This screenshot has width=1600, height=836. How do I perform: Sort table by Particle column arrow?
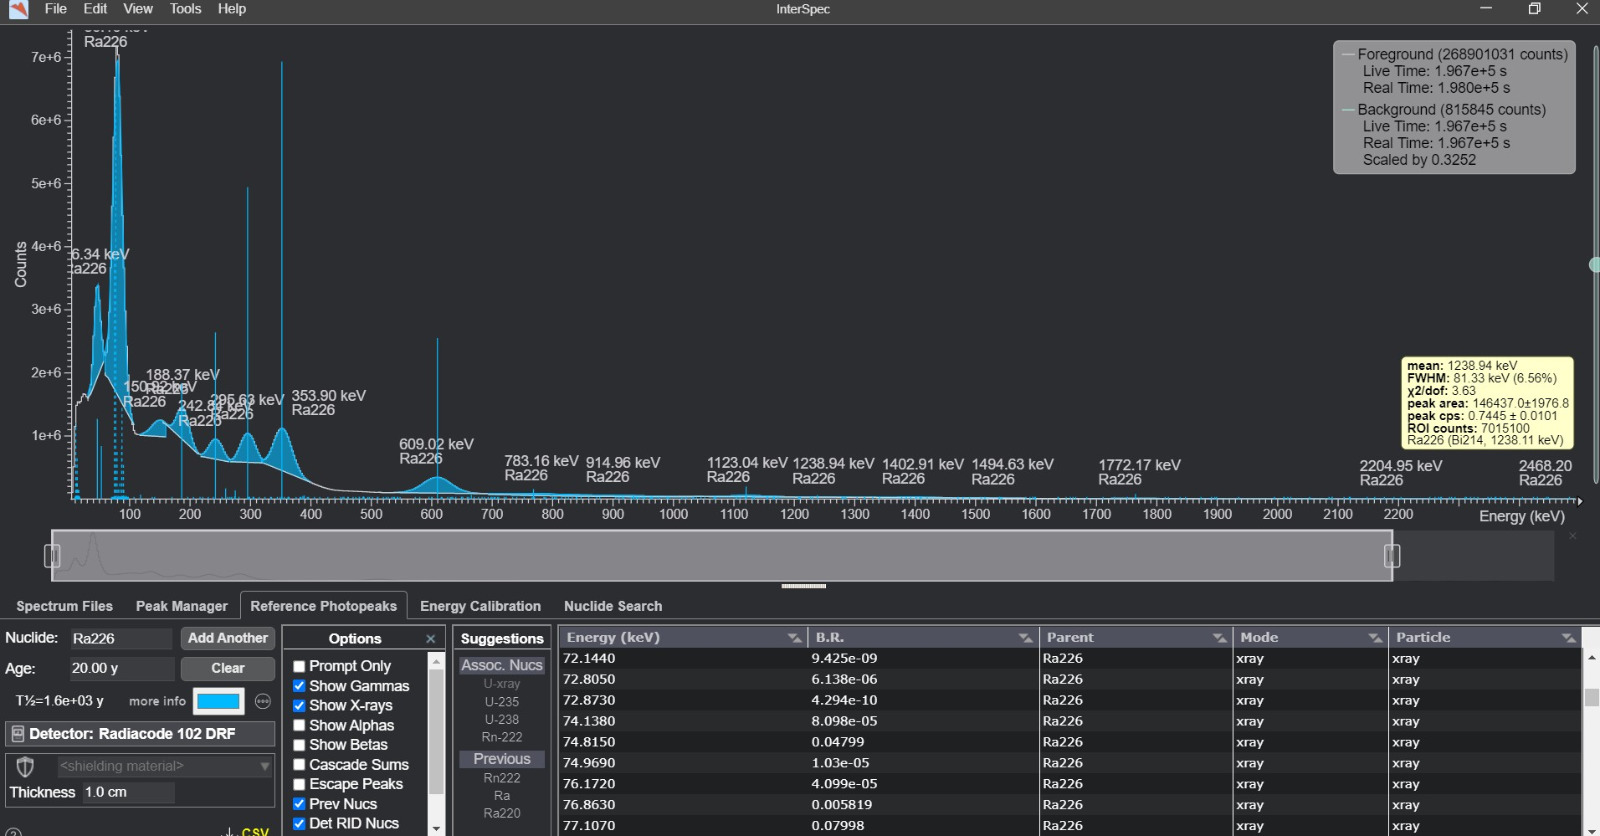tap(1568, 638)
